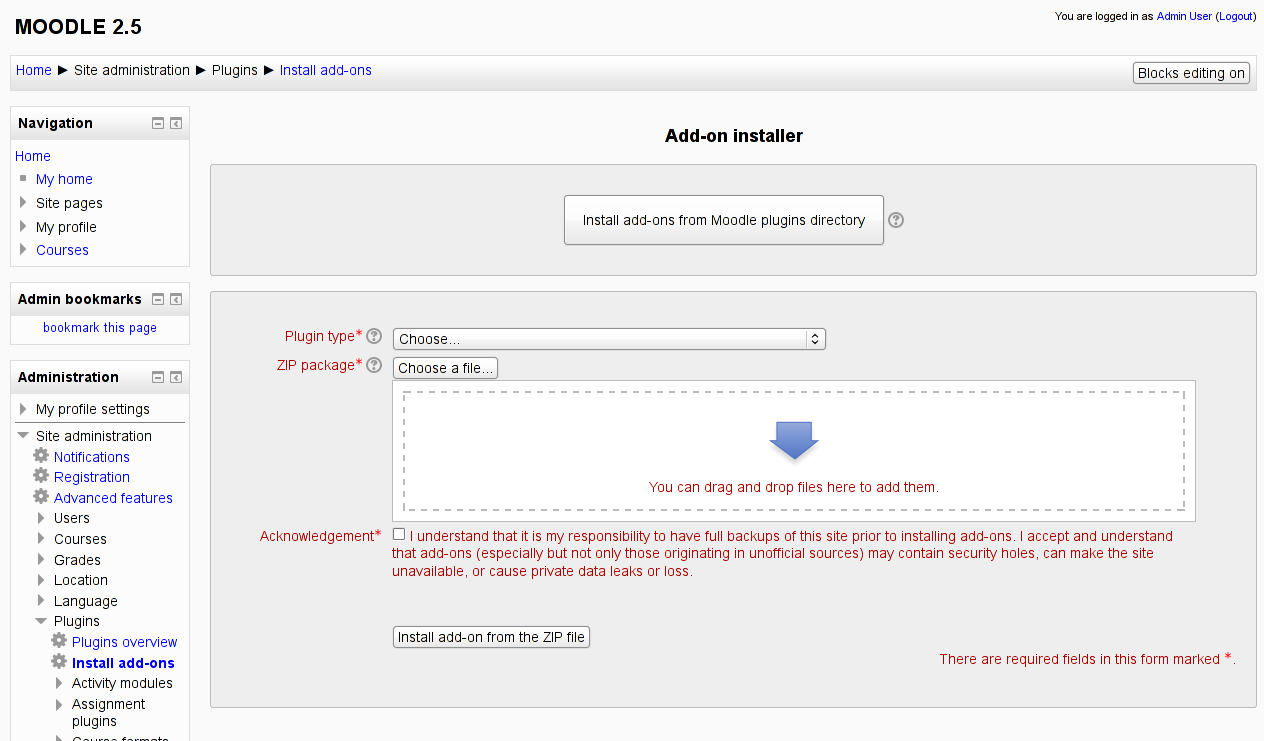Turn Blocks editing on

pyautogui.click(x=1191, y=73)
